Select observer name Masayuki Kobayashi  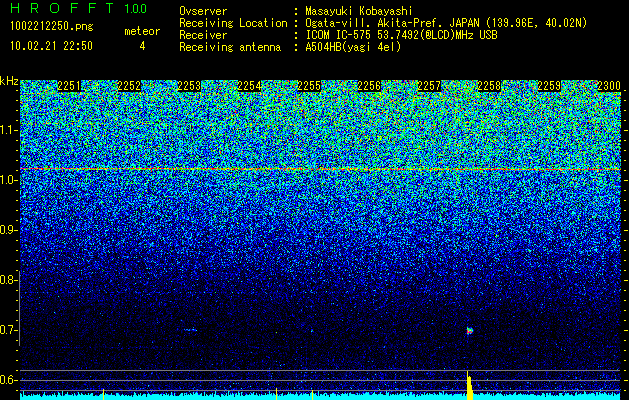pyautogui.click(x=359, y=11)
